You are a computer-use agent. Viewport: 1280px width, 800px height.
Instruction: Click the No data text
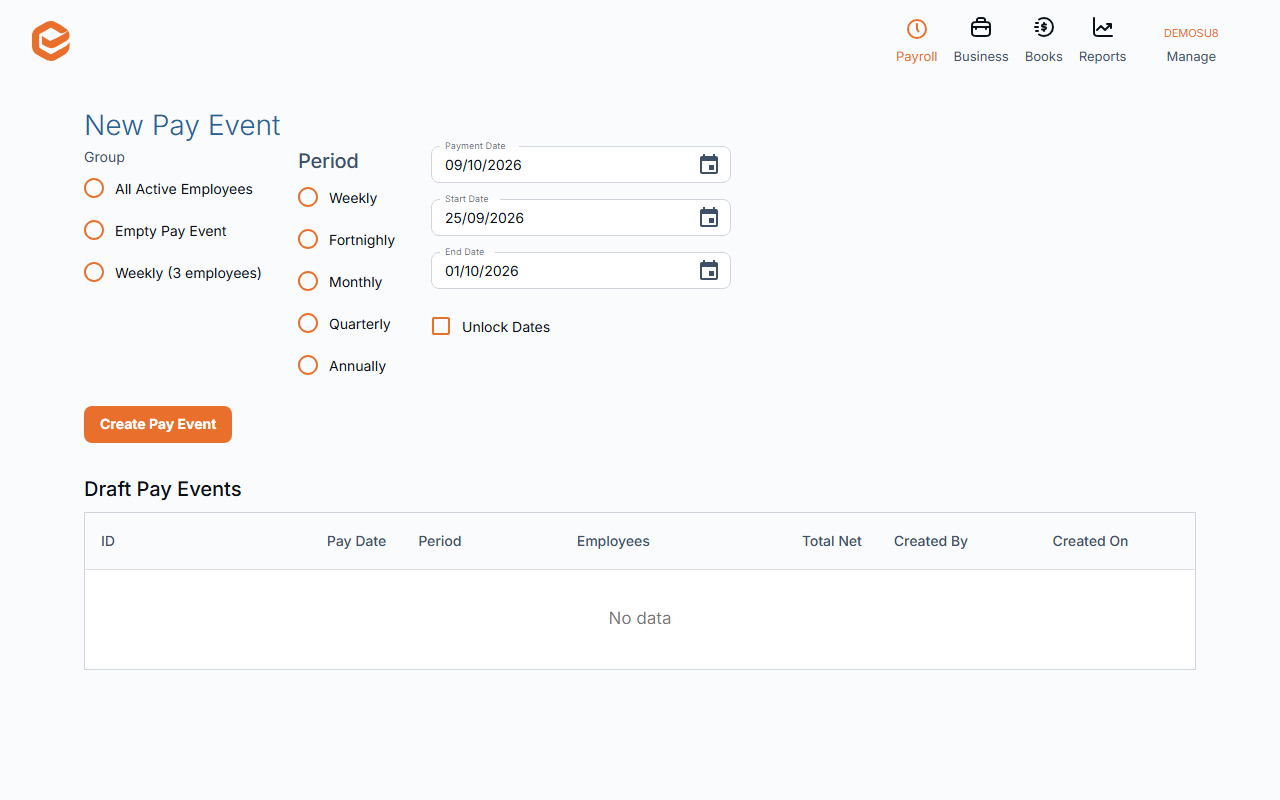click(640, 618)
